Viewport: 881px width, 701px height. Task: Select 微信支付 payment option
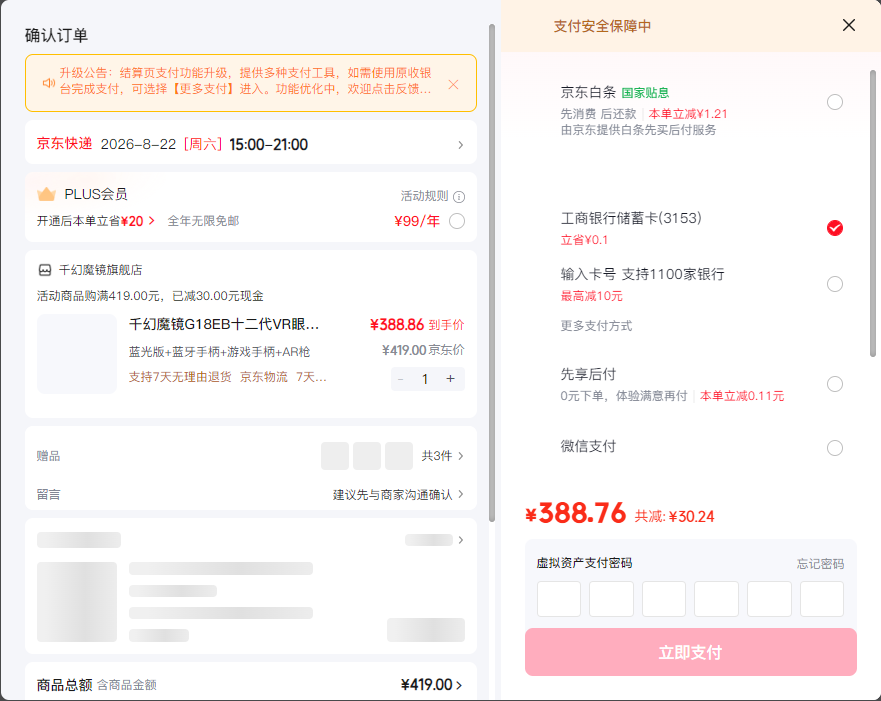834,448
